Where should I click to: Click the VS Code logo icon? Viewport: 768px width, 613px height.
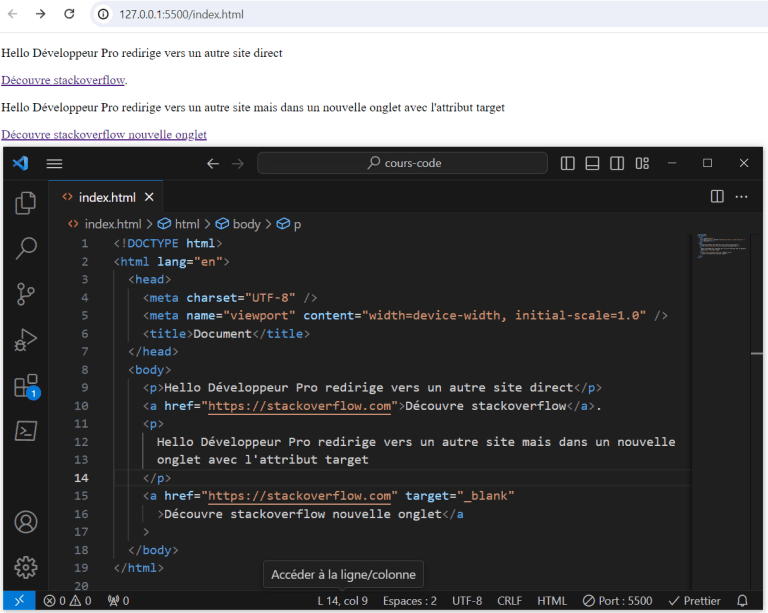(21, 163)
